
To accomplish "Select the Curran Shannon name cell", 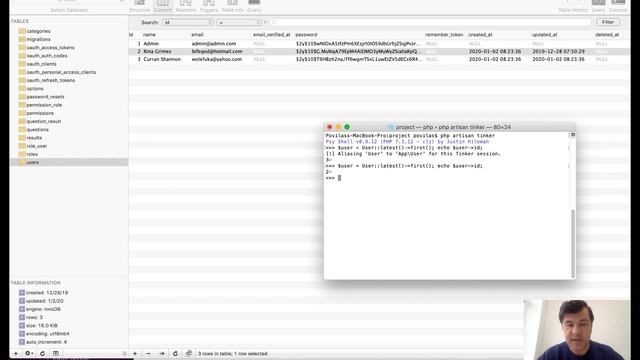I will point(162,59).
